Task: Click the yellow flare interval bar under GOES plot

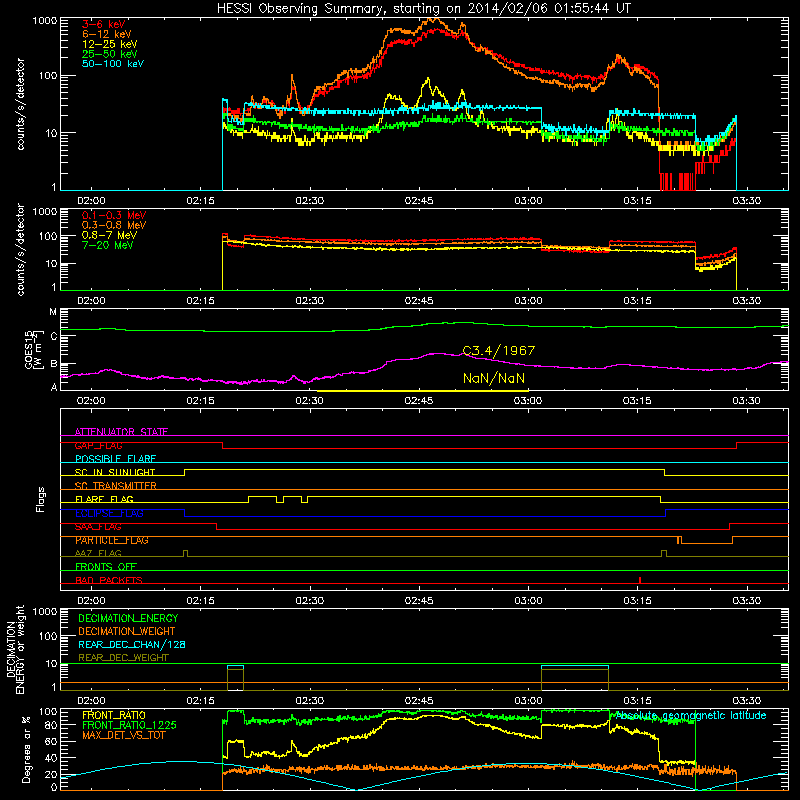Action: pos(422,391)
